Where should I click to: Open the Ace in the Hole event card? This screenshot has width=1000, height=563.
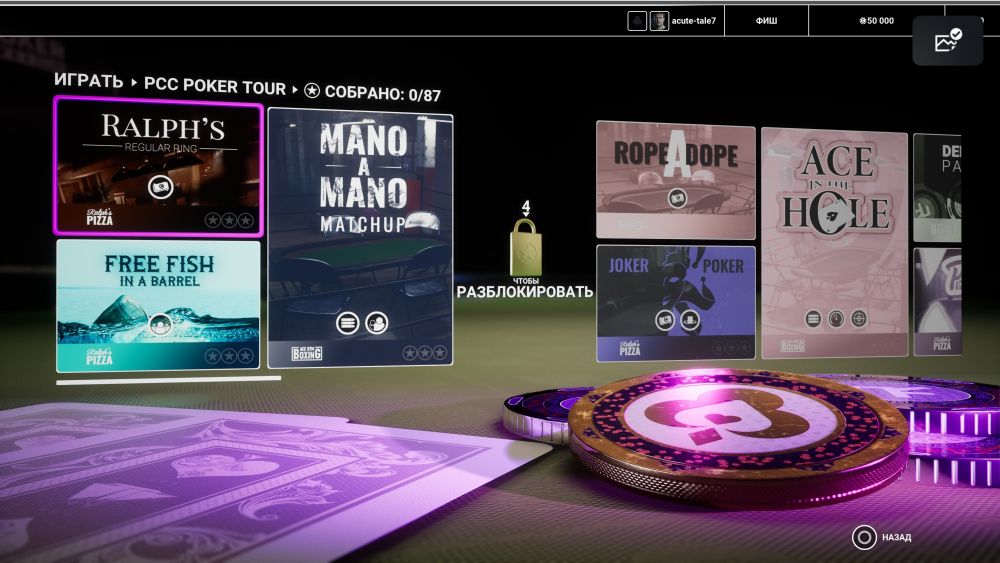click(834, 241)
